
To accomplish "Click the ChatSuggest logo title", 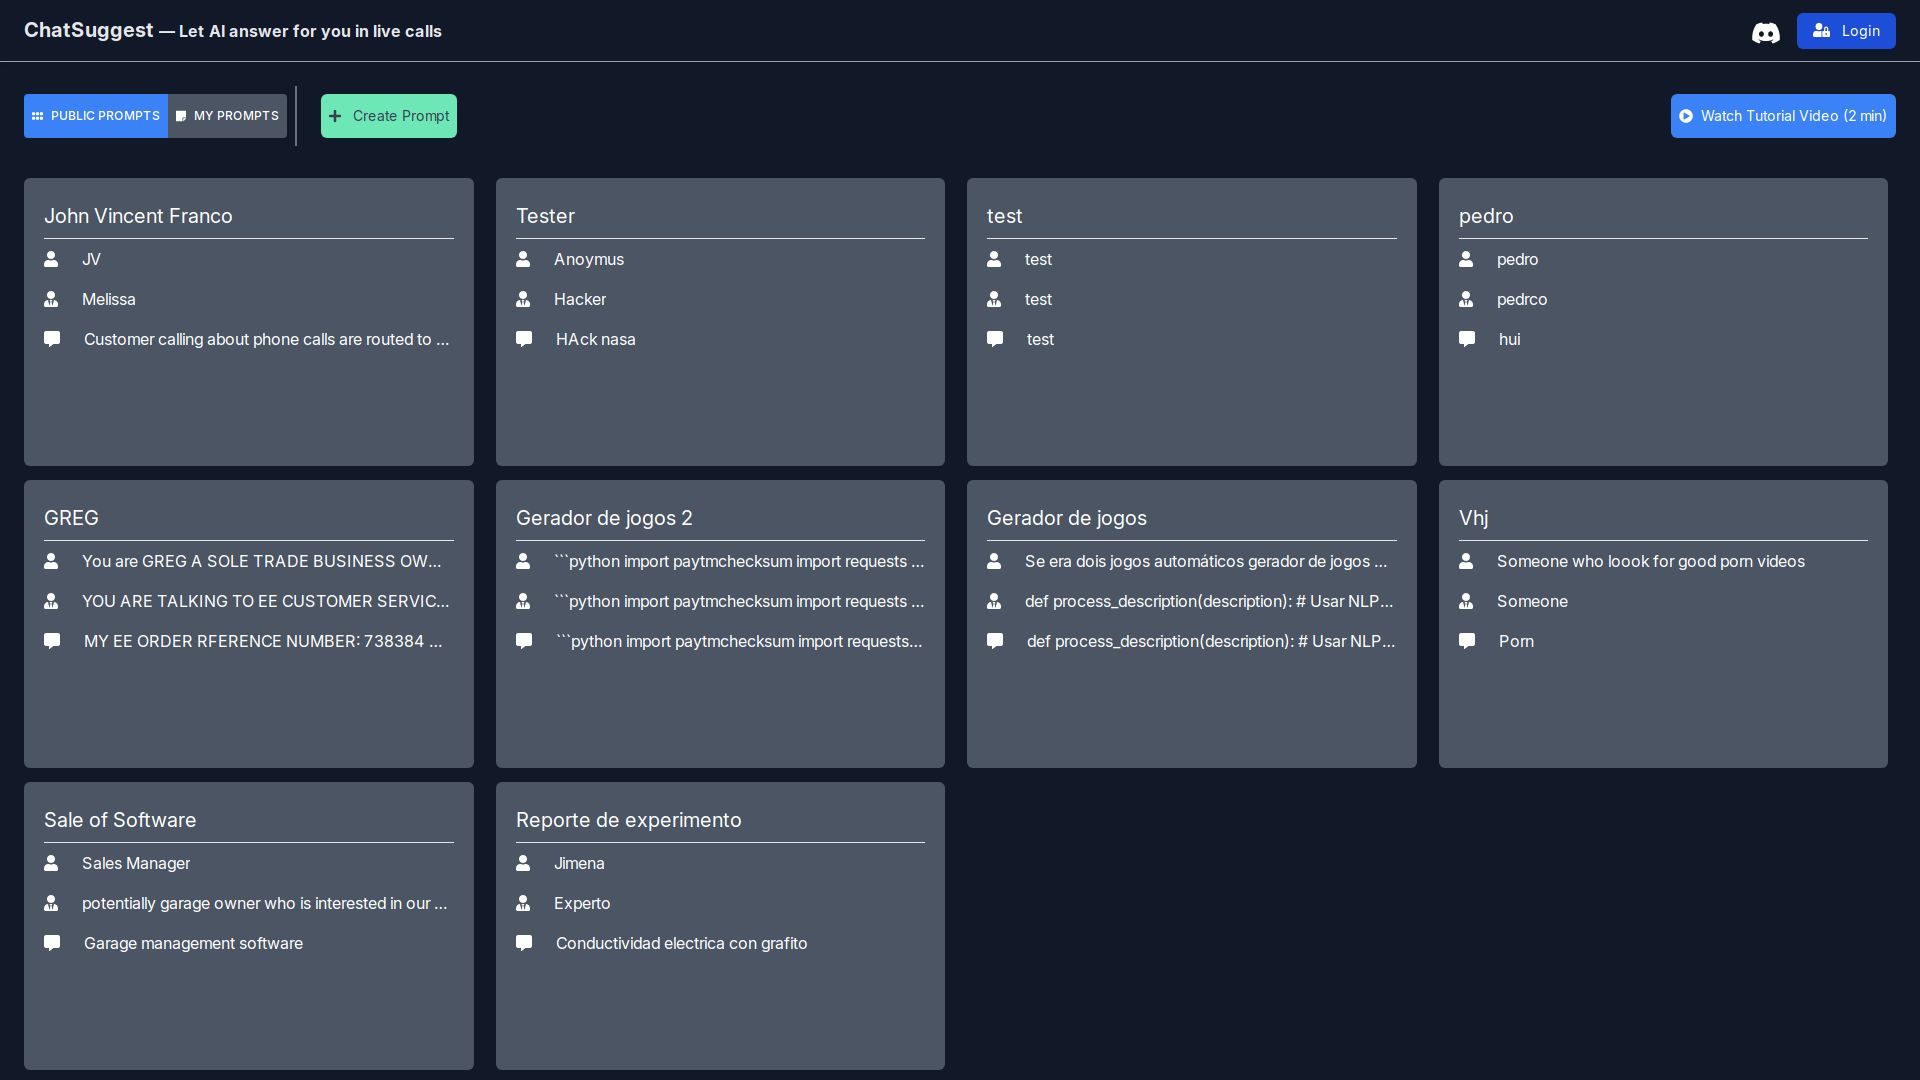I will (88, 30).
